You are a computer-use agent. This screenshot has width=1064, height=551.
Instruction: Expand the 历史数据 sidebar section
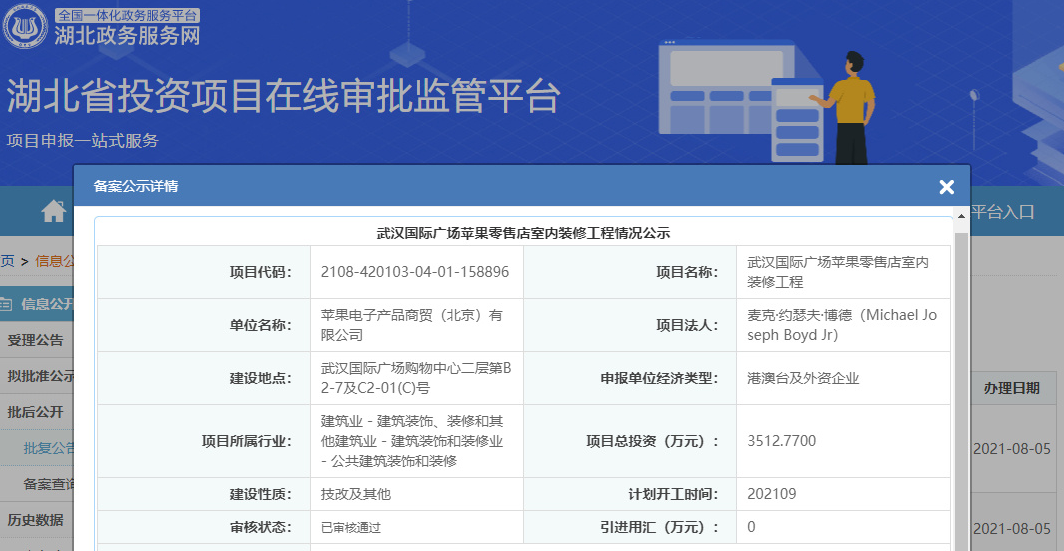tap(36, 520)
